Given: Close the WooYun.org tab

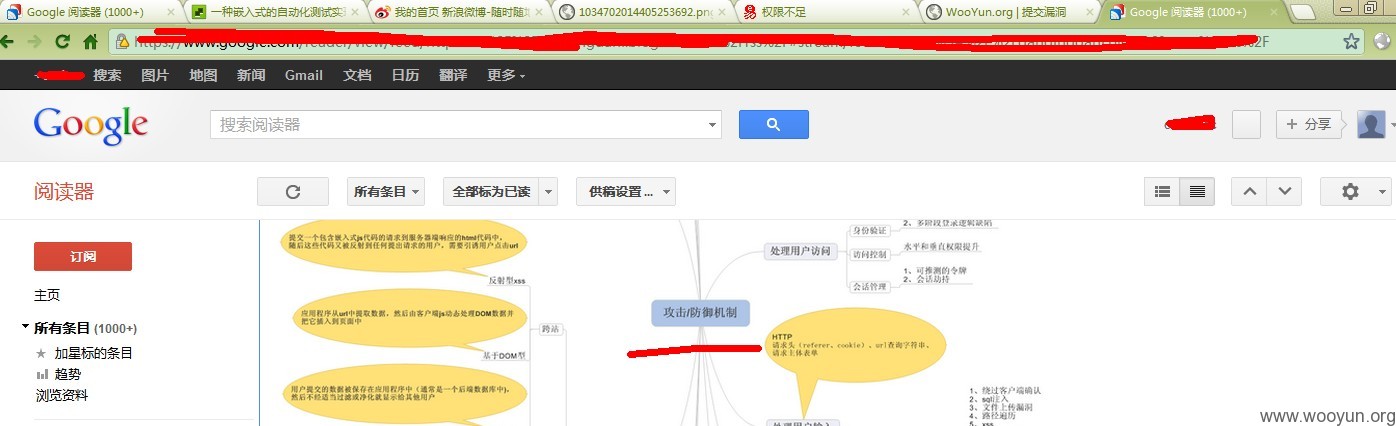Looking at the screenshot, I should 1089,12.
